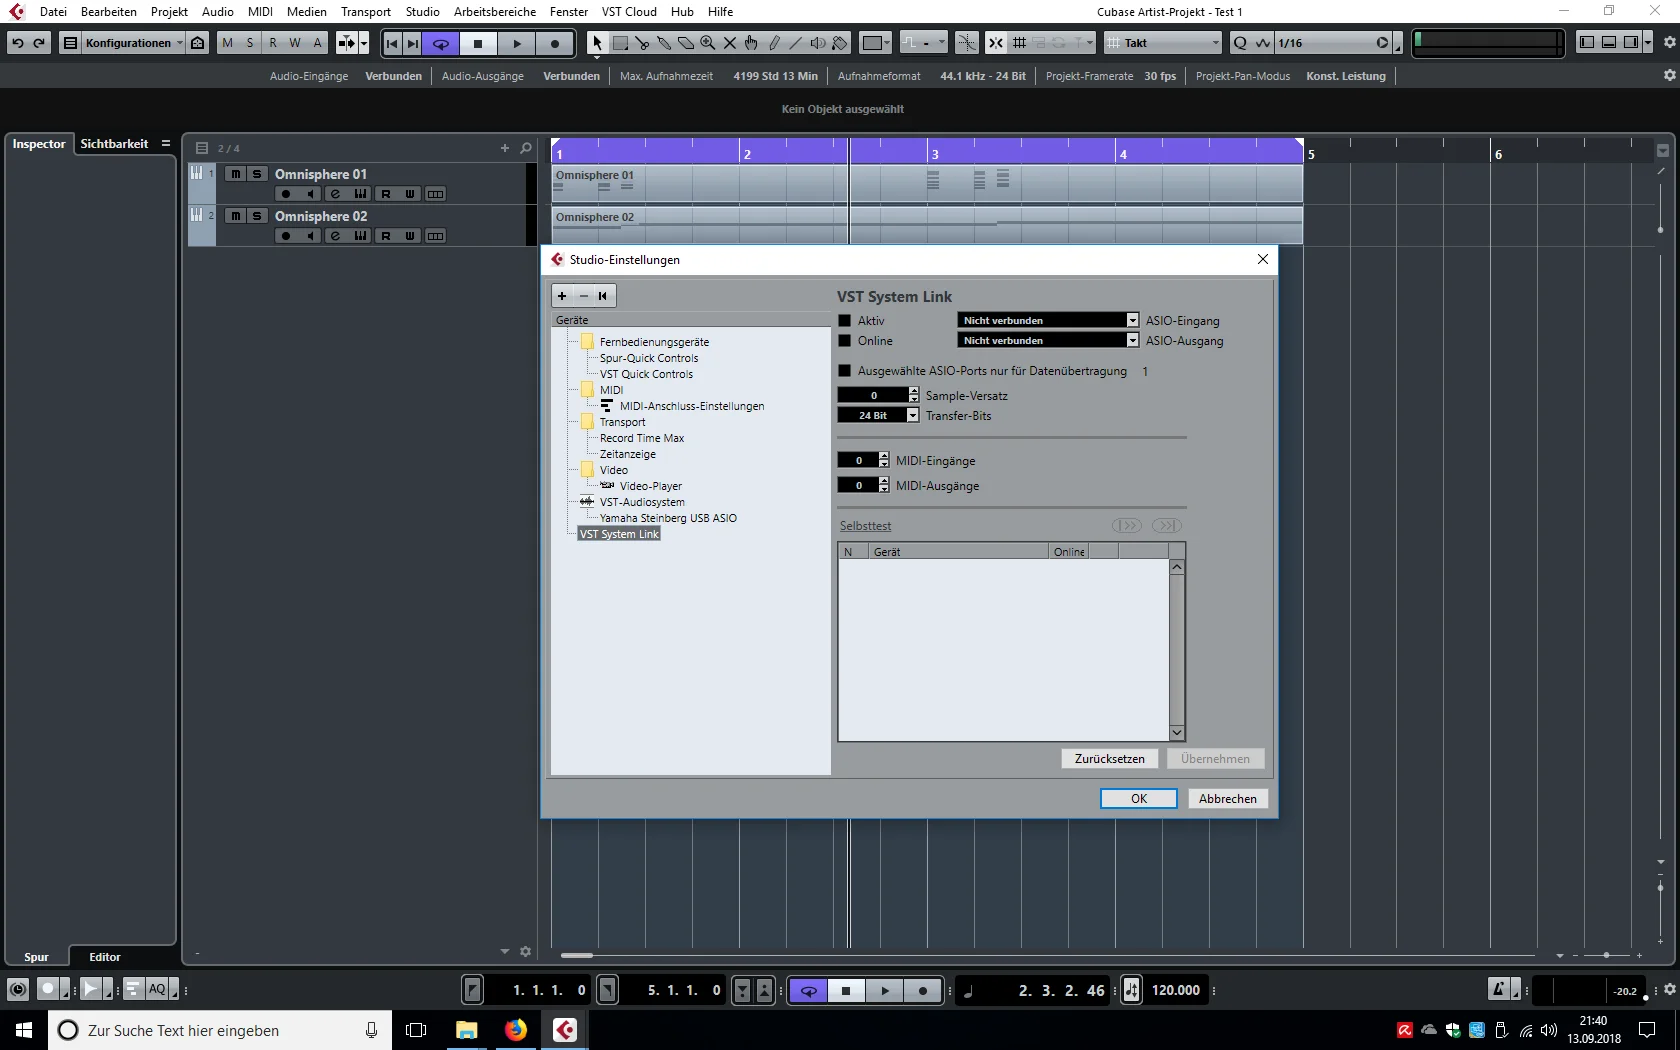
Task: Select the Zoom magnifier tool
Action: pyautogui.click(x=708, y=43)
